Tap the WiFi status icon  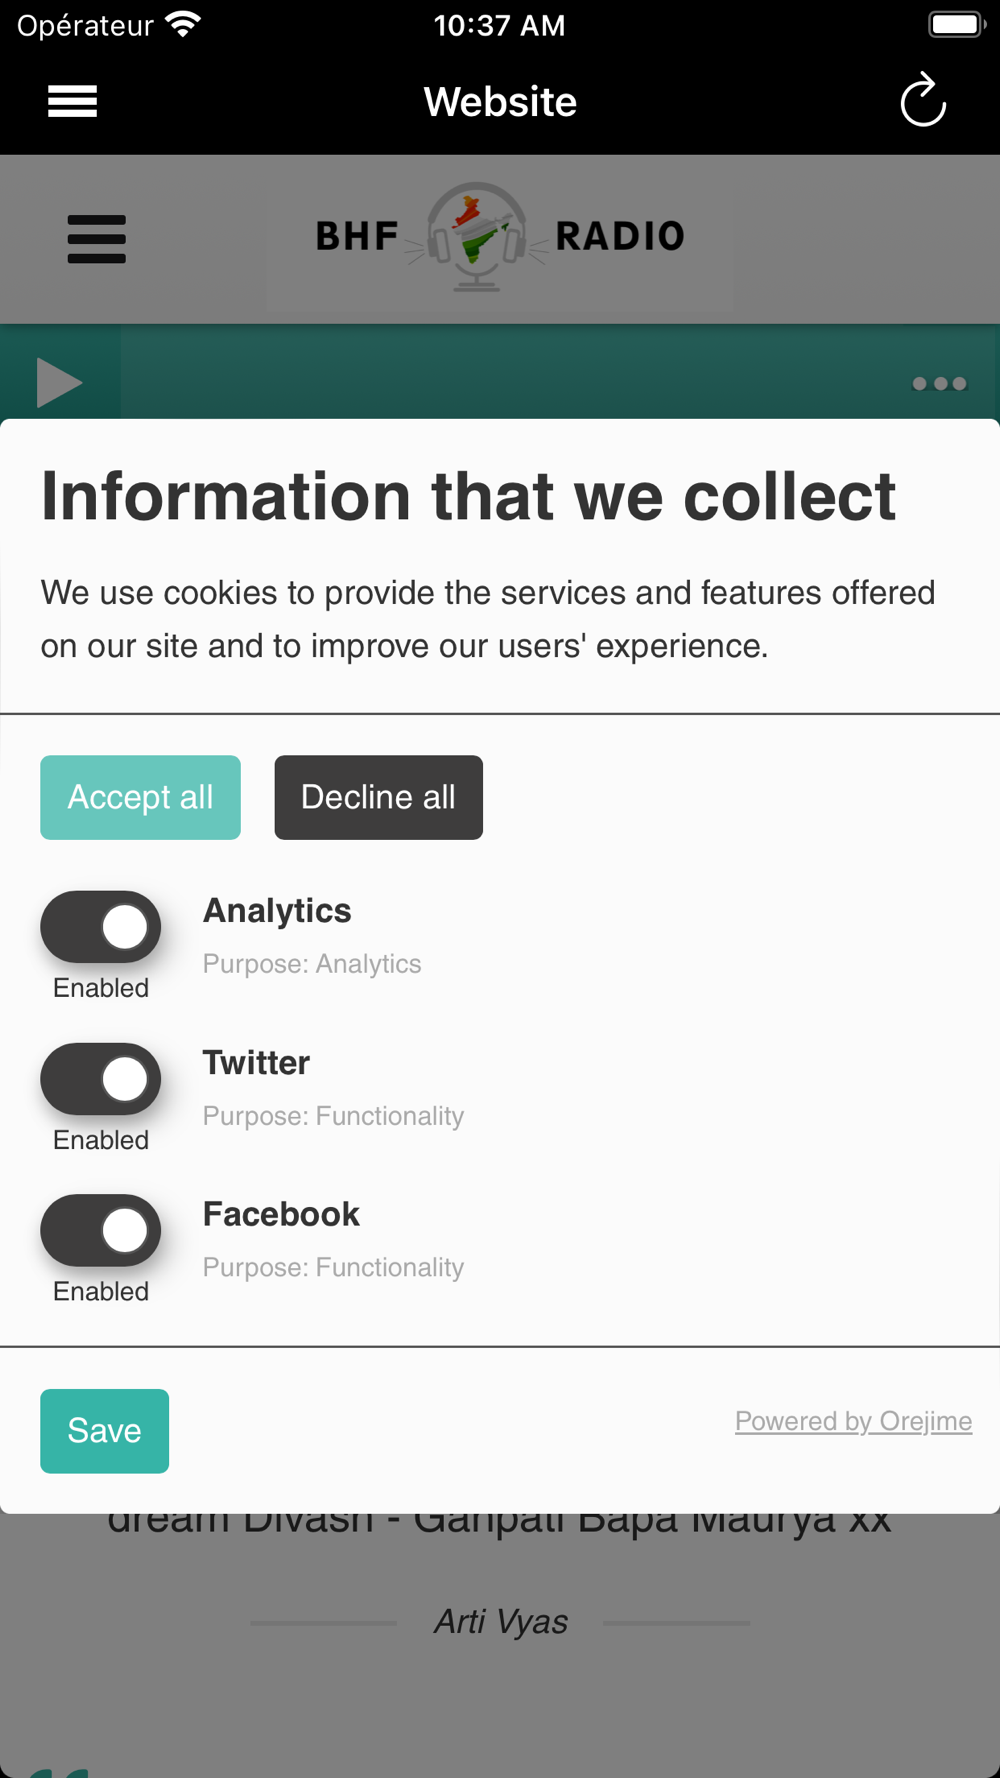tap(183, 24)
